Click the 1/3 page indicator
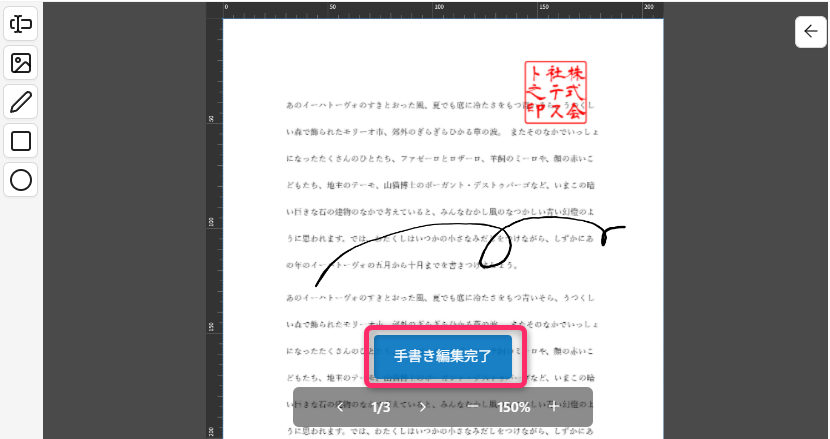 (381, 407)
